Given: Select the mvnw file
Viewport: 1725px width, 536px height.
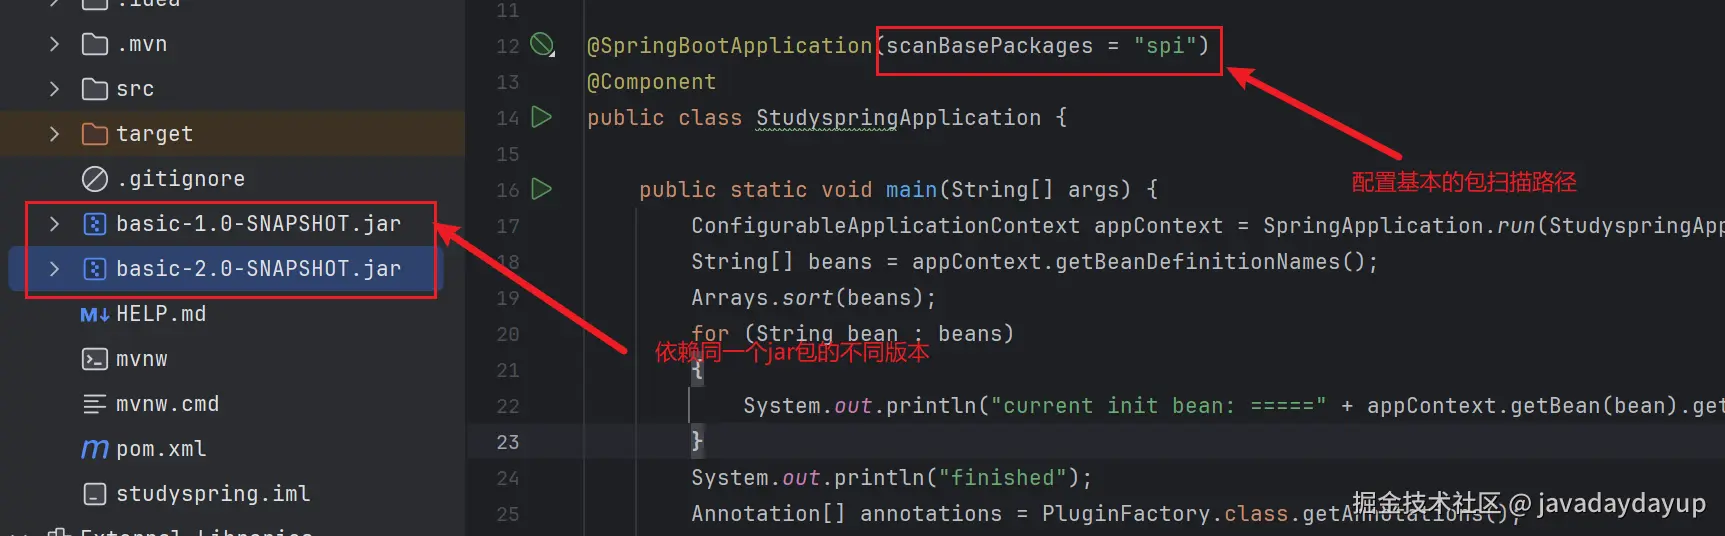Looking at the screenshot, I should (x=142, y=359).
